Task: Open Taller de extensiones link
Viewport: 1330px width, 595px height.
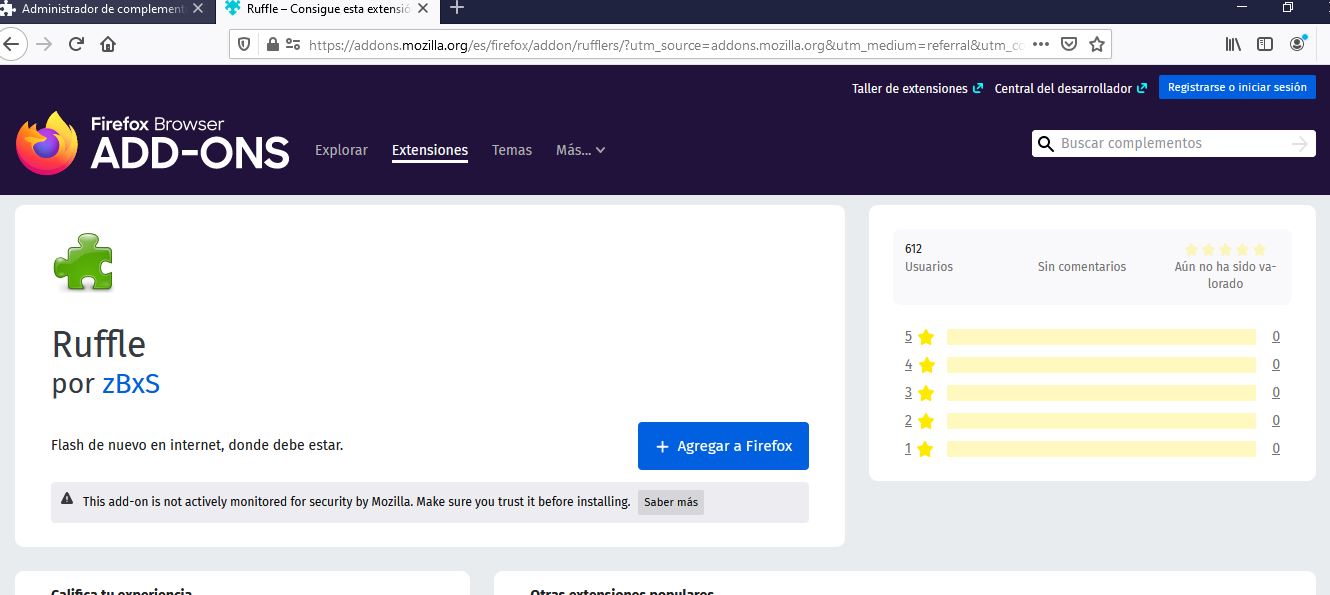Action: pos(917,88)
